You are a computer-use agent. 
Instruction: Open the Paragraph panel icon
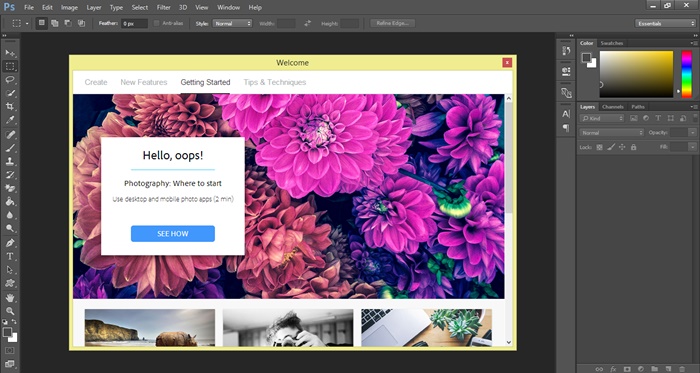point(566,128)
